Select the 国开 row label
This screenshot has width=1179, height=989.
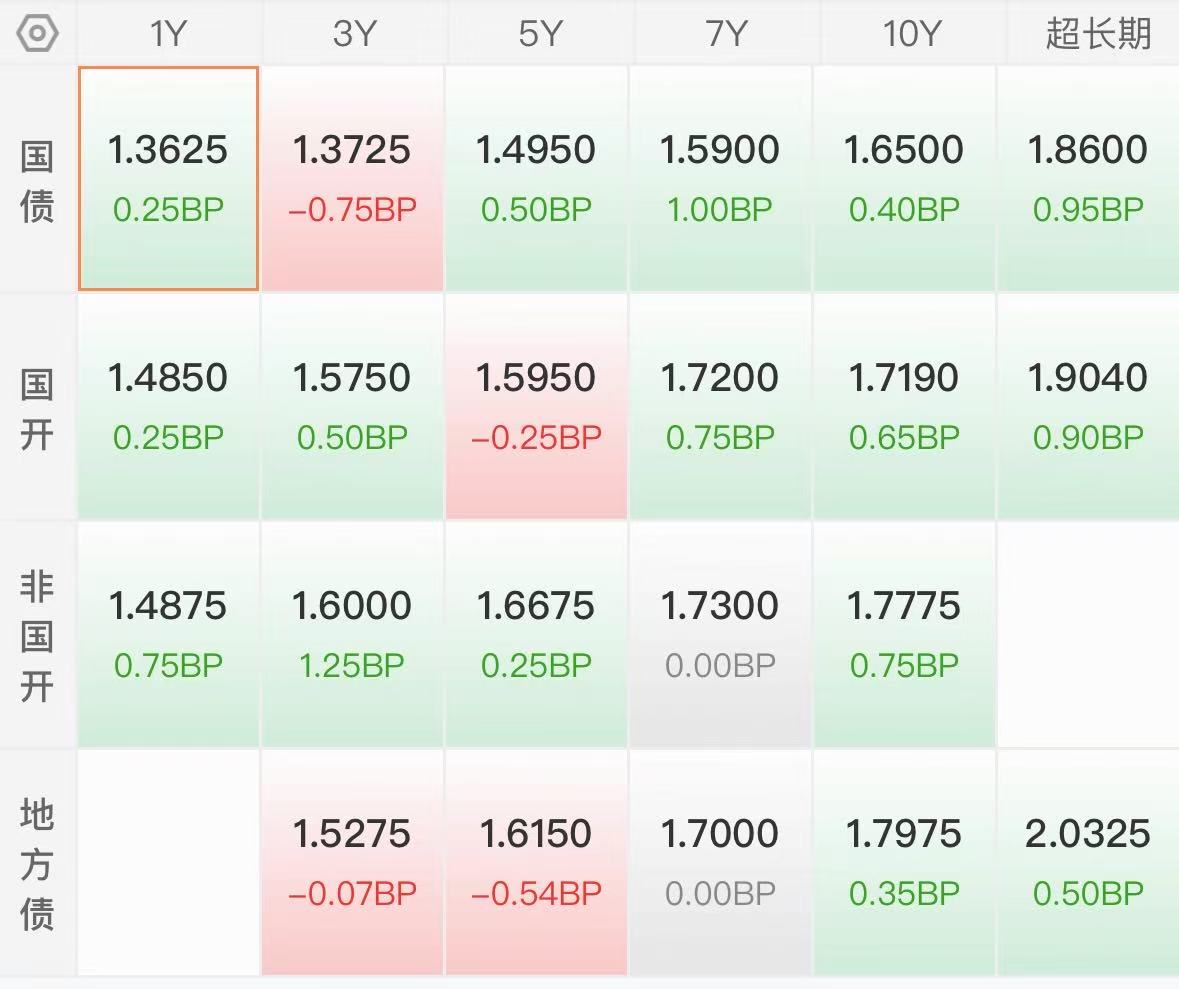pyautogui.click(x=37, y=409)
